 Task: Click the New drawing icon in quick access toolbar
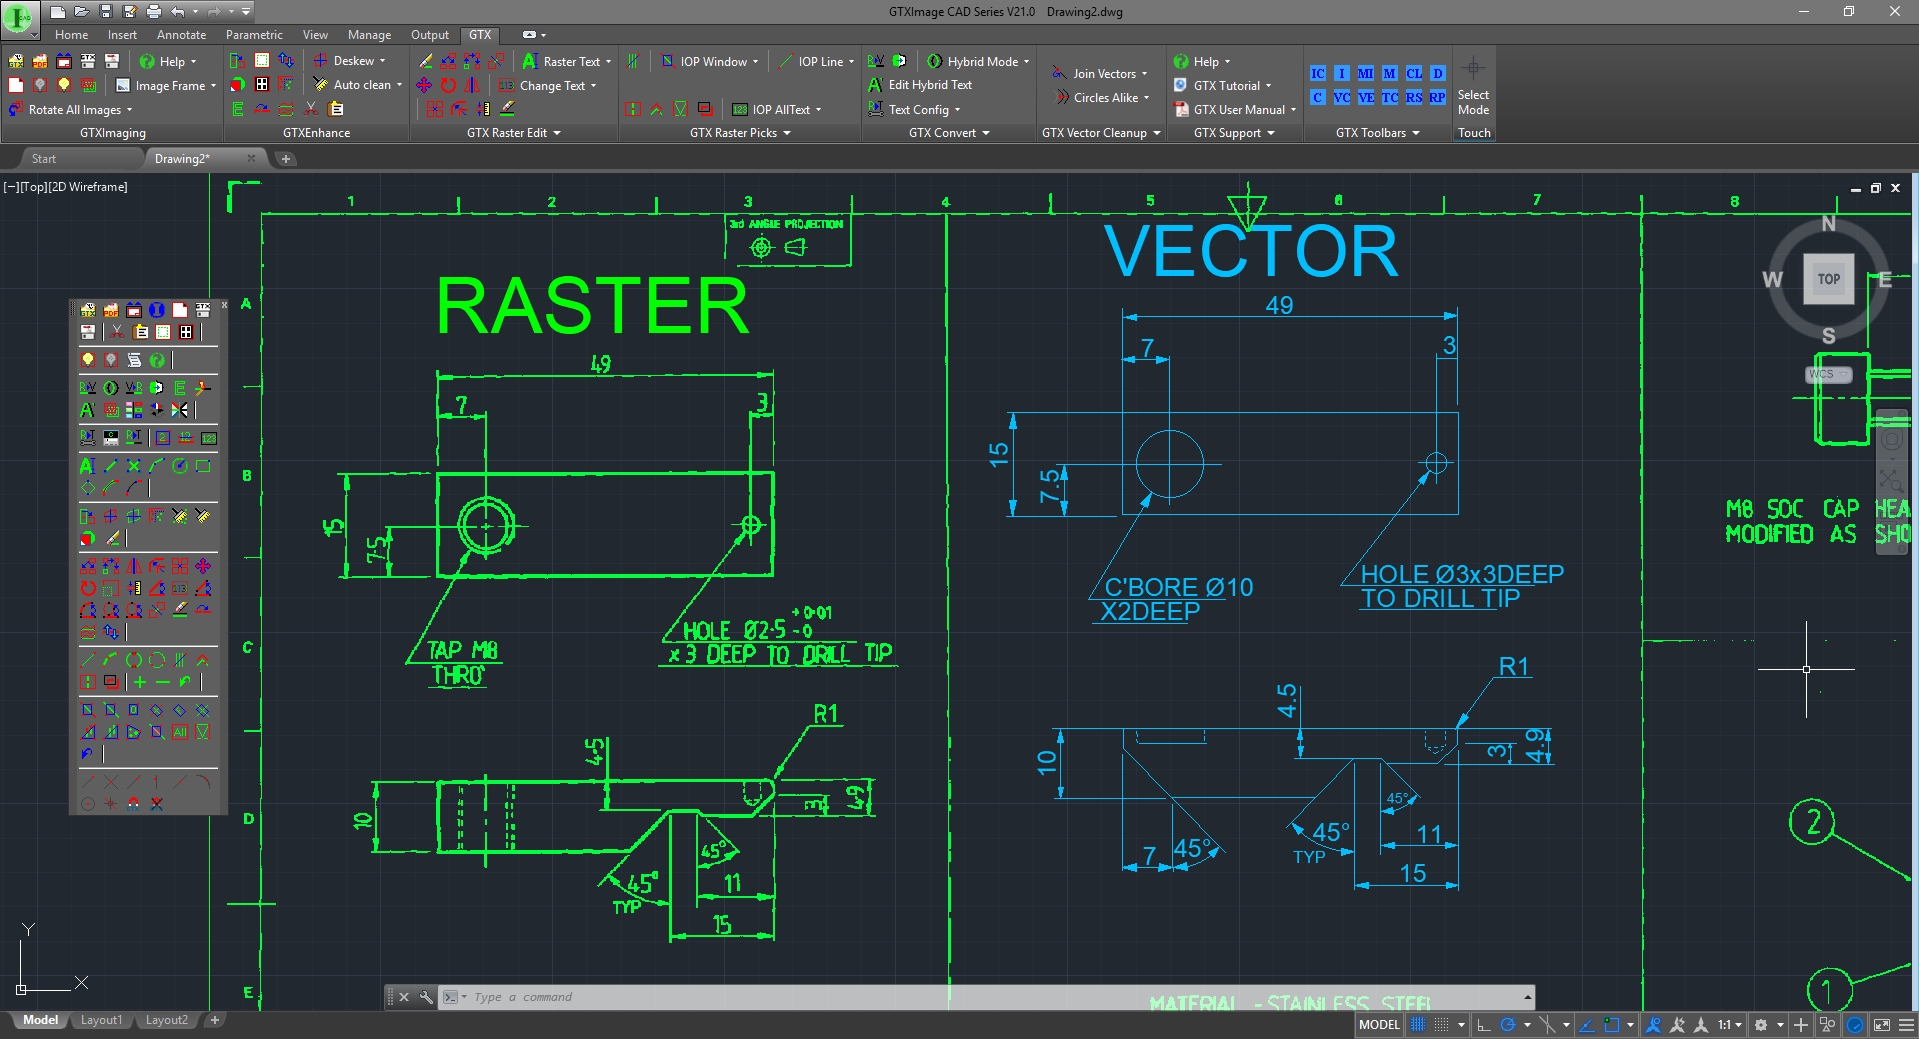coord(58,12)
